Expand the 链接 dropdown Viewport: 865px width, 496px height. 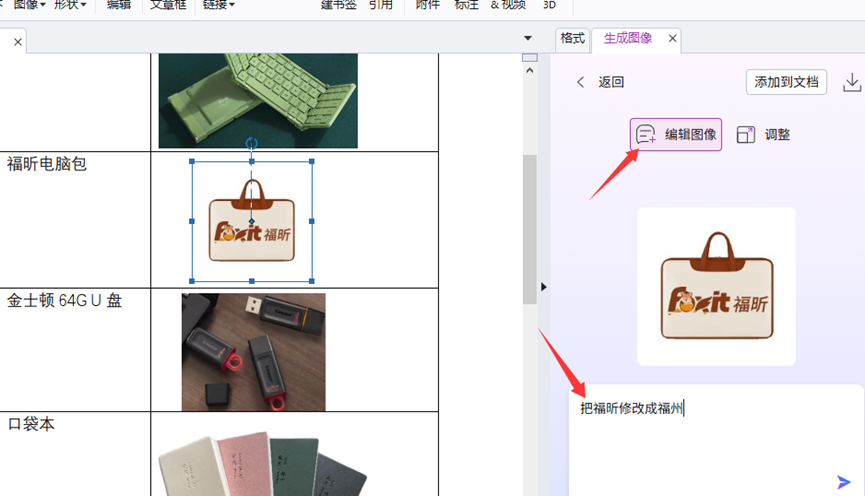pos(218,5)
